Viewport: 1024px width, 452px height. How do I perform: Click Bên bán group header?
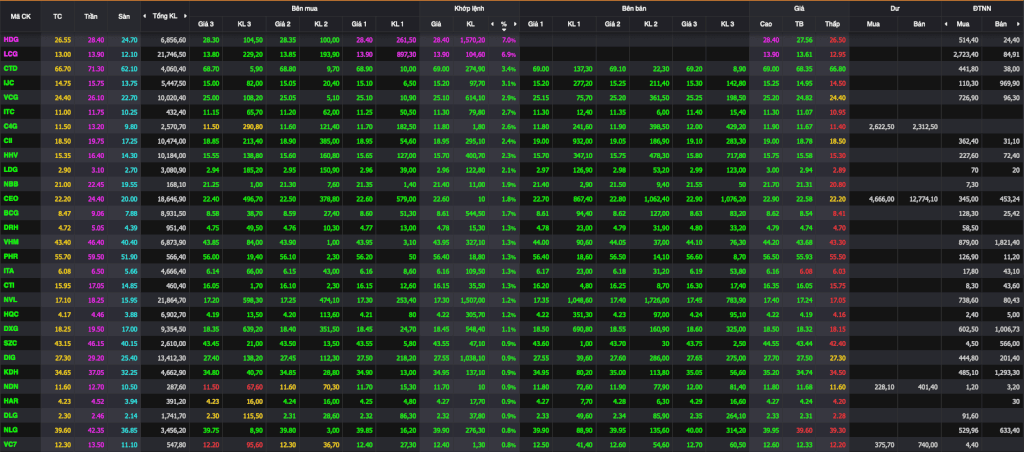[634, 8]
